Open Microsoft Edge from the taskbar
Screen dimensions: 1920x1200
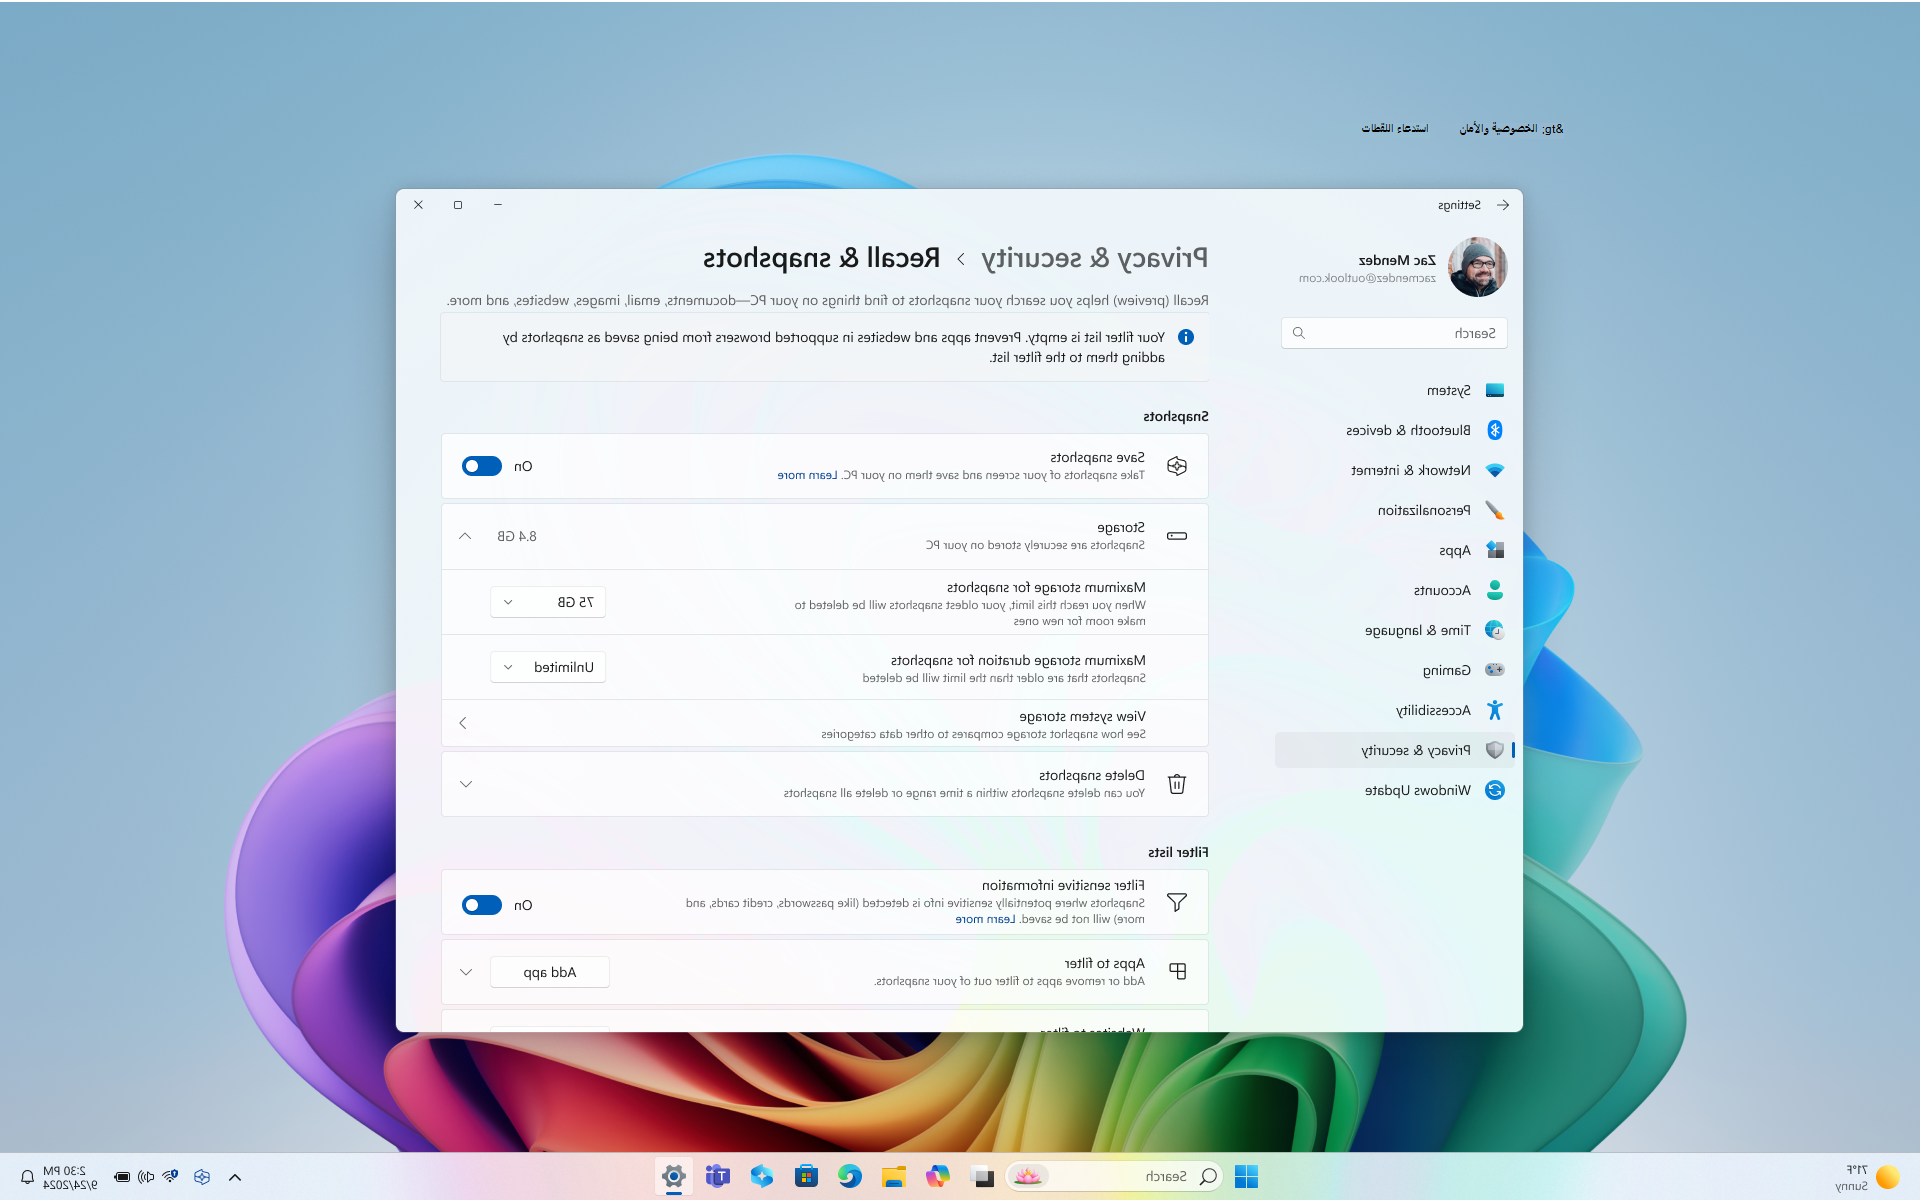[x=850, y=1177]
